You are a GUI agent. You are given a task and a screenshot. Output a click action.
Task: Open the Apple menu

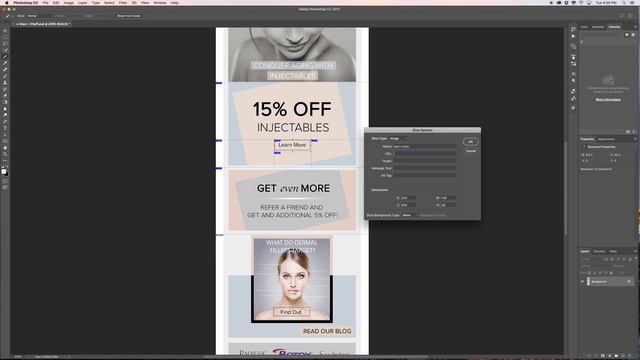click(x=6, y=3)
